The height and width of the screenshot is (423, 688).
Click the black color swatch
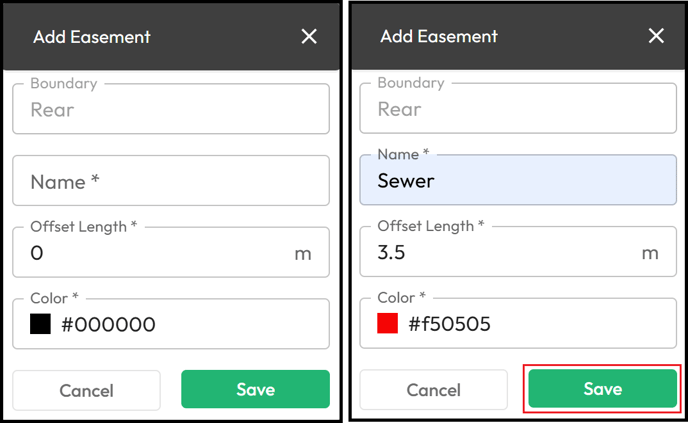coord(40,324)
